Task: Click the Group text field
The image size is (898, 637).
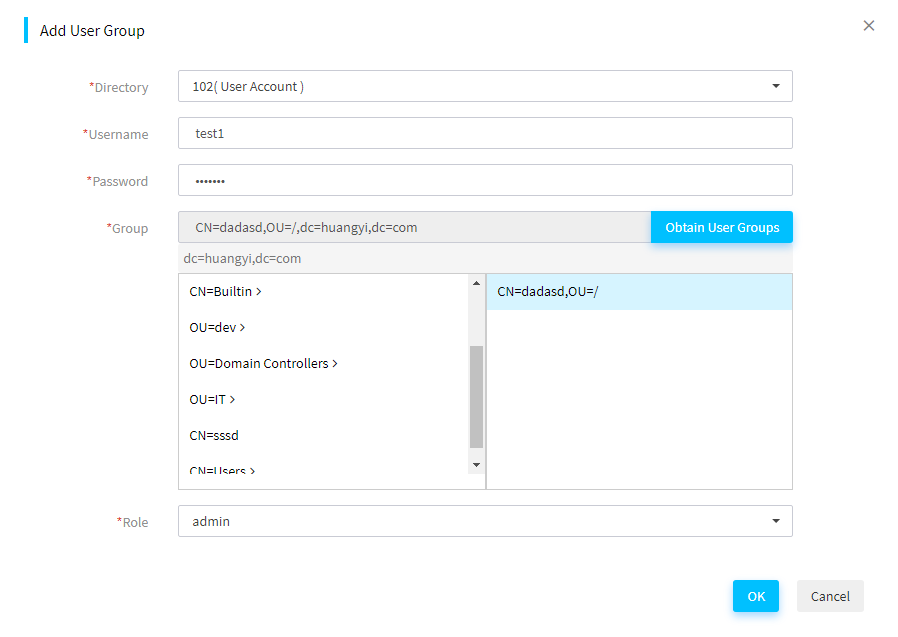Action: click(x=415, y=227)
